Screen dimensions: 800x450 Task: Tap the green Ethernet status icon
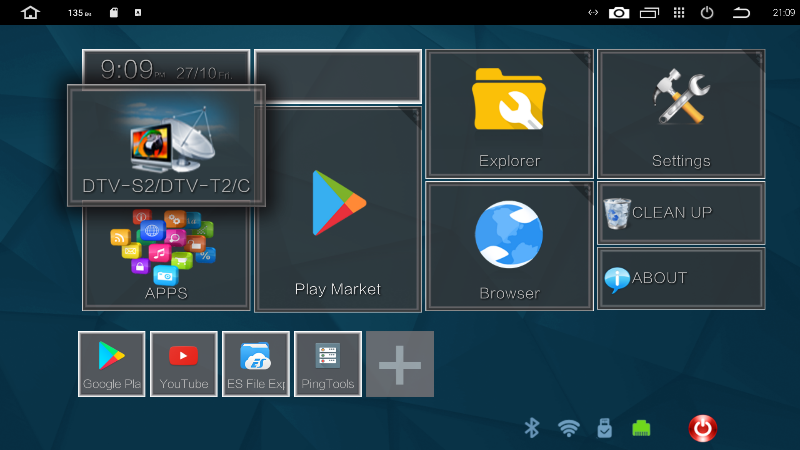pyautogui.click(x=641, y=429)
